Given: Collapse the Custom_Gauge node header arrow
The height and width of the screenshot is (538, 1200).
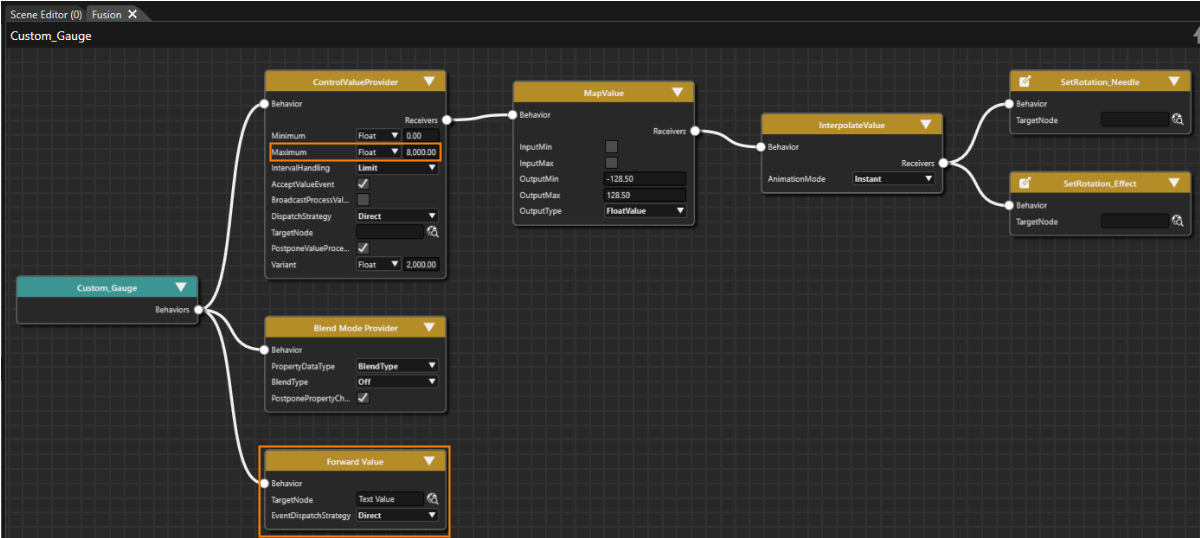Looking at the screenshot, I should pos(181,288).
